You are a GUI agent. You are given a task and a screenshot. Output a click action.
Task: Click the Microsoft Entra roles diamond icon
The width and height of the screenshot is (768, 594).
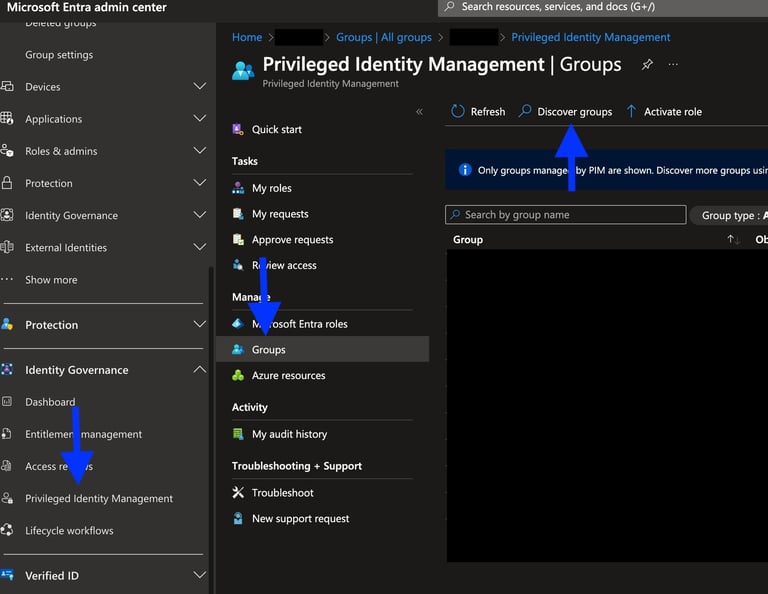[x=238, y=324]
